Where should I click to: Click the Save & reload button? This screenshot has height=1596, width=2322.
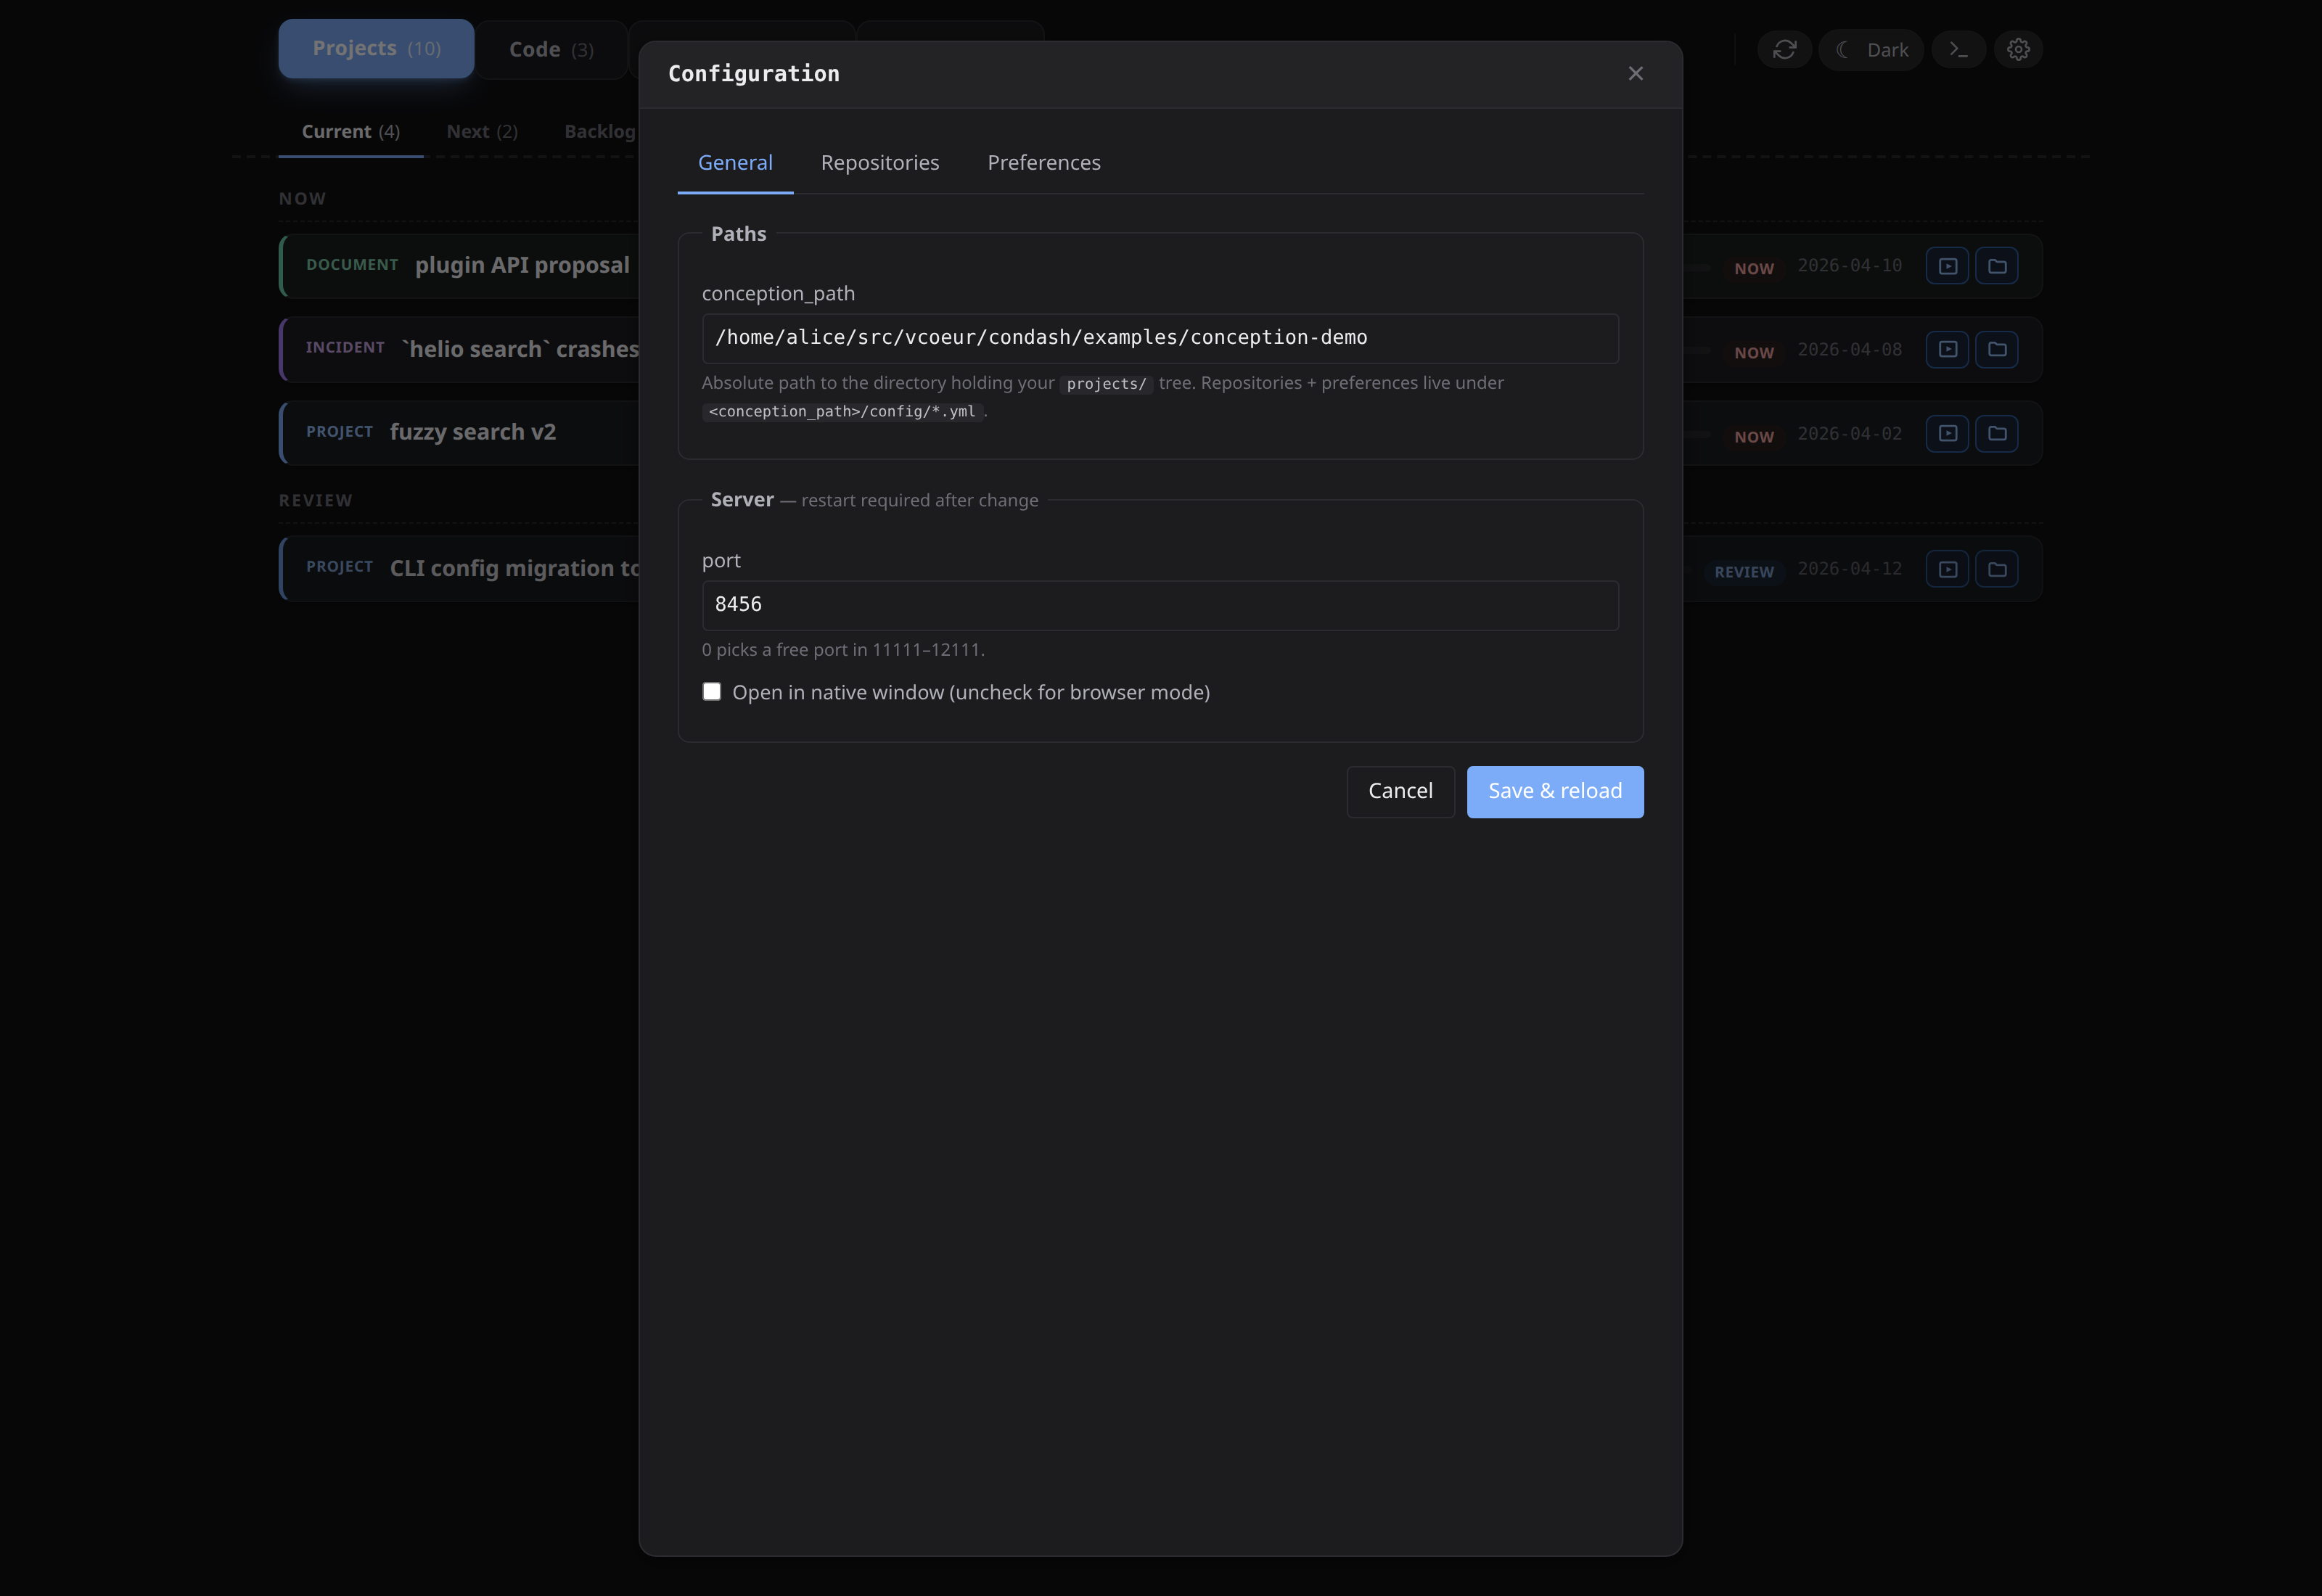pyautogui.click(x=1554, y=791)
